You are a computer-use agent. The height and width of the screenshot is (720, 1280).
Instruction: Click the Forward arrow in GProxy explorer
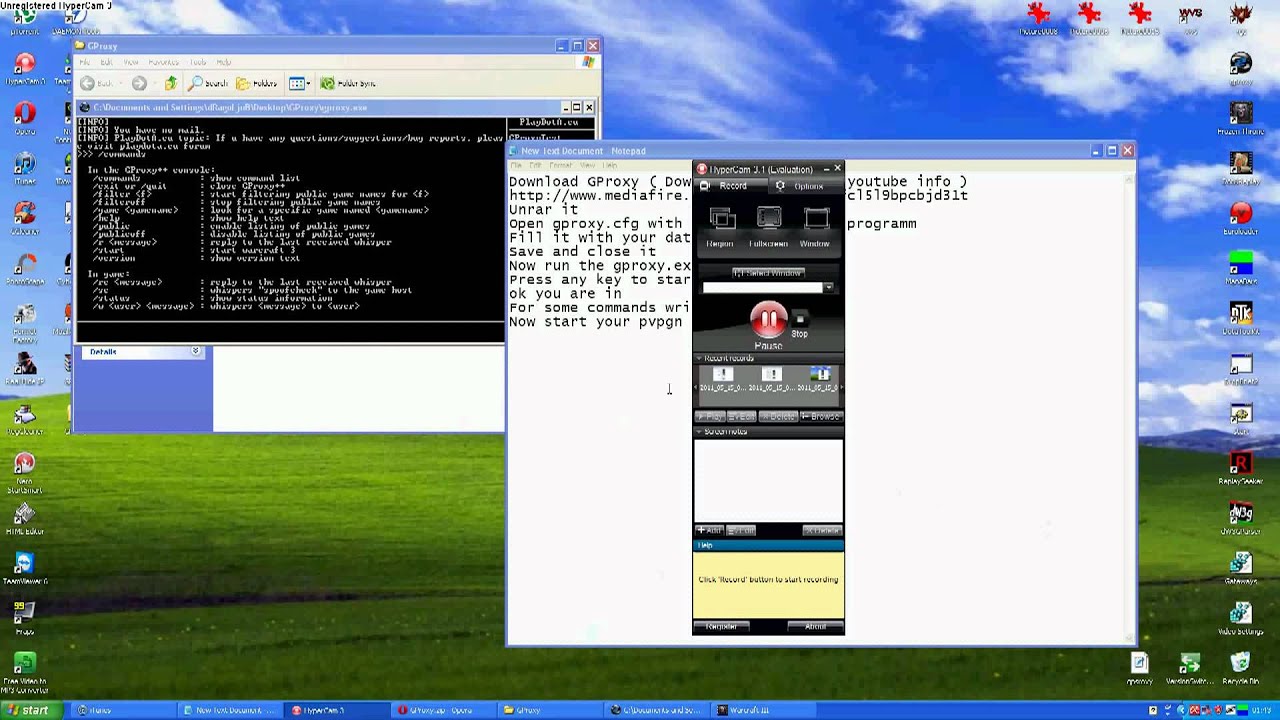point(139,84)
